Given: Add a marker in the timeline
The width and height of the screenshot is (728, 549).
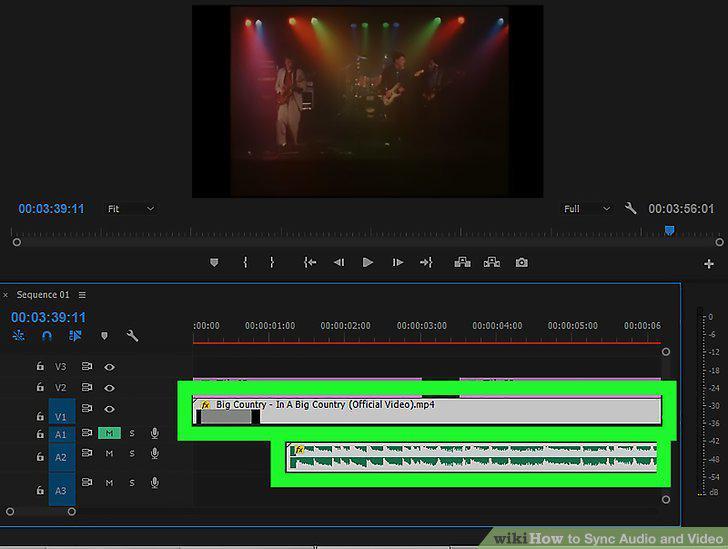Looking at the screenshot, I should [104, 336].
